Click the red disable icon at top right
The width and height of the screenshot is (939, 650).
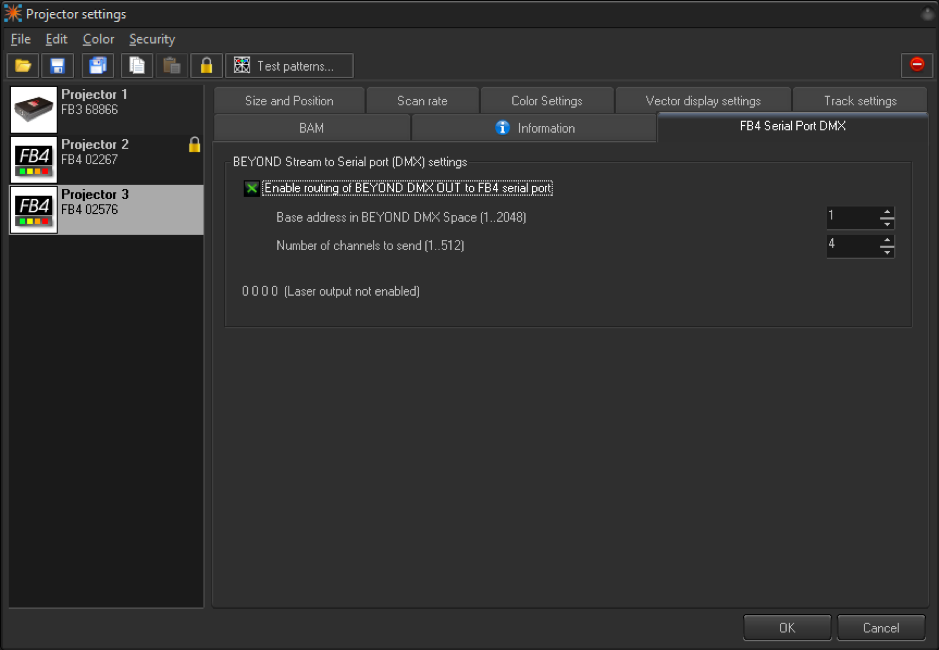tap(916, 64)
